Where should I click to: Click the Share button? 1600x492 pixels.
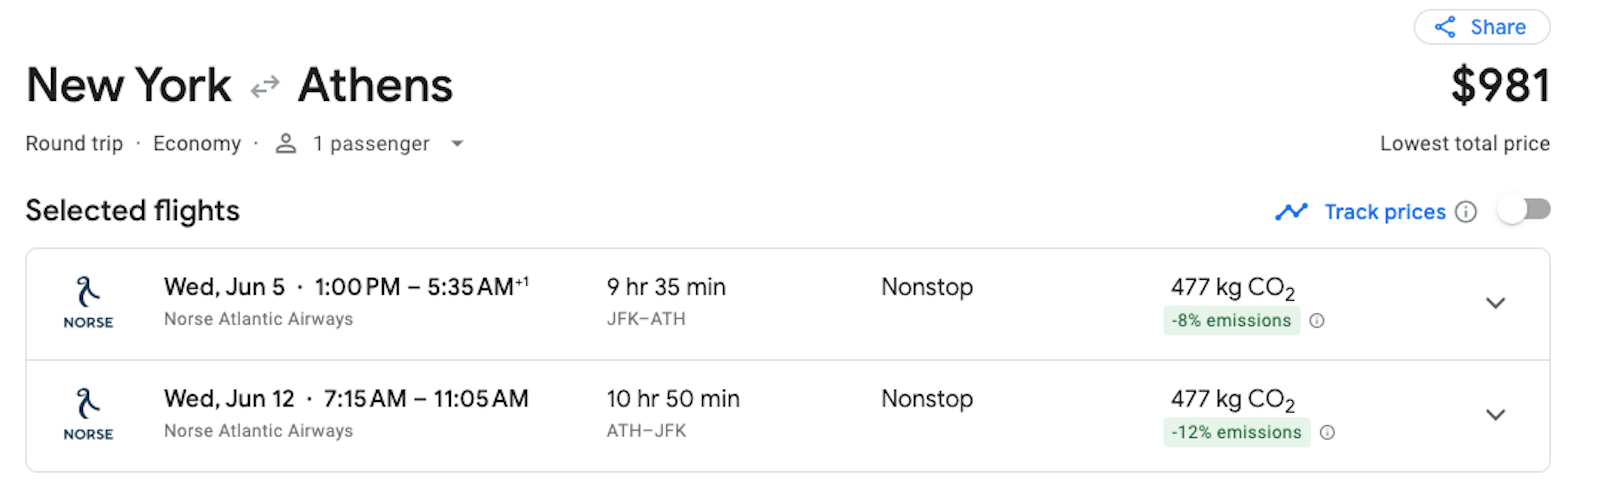click(1482, 27)
